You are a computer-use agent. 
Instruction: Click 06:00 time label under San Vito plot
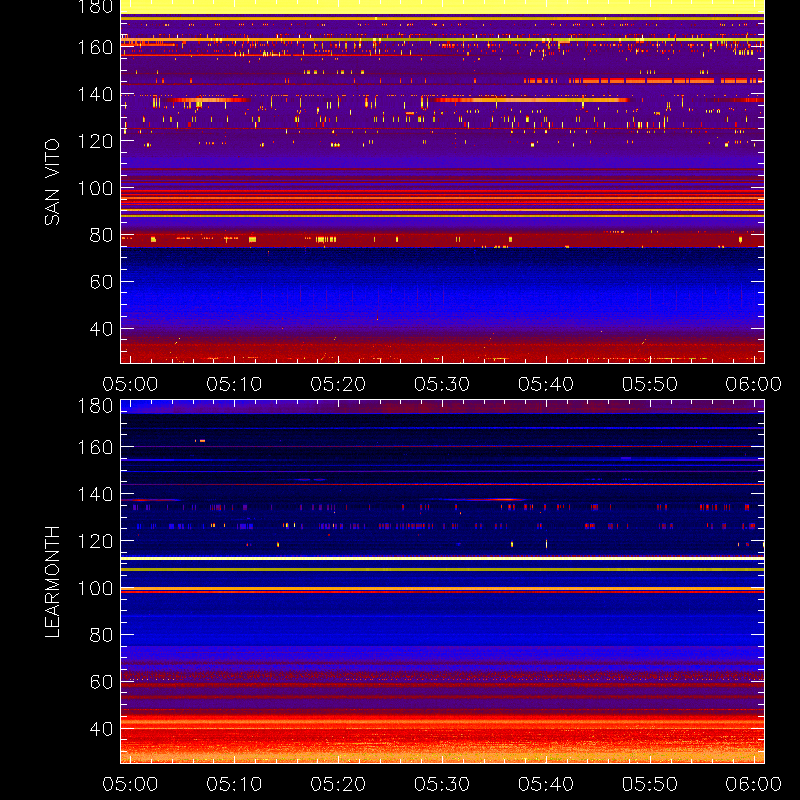click(754, 384)
